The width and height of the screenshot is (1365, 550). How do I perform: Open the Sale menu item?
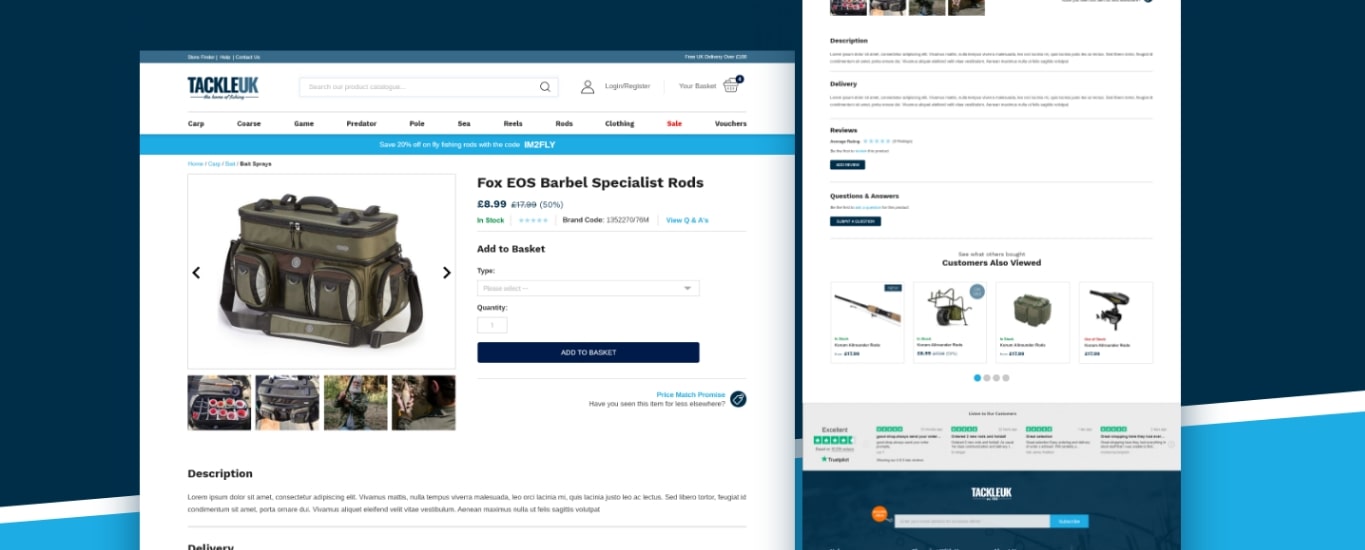[x=674, y=124]
